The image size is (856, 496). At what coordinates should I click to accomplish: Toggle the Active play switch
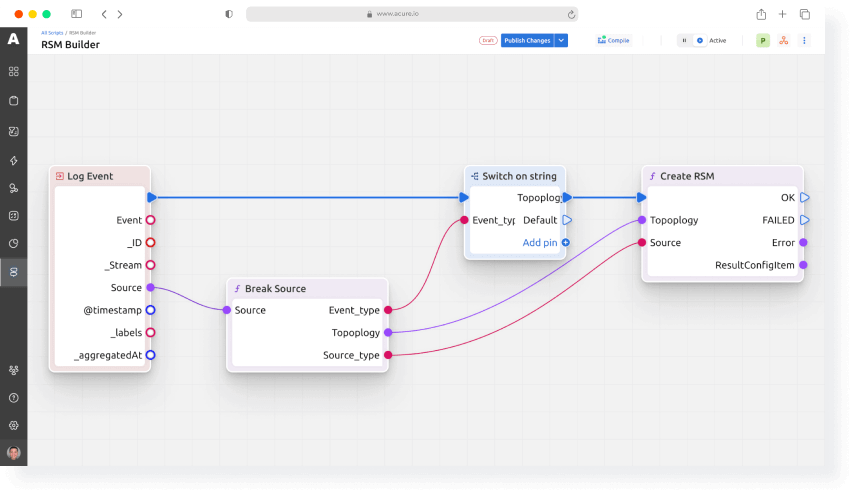(700, 40)
